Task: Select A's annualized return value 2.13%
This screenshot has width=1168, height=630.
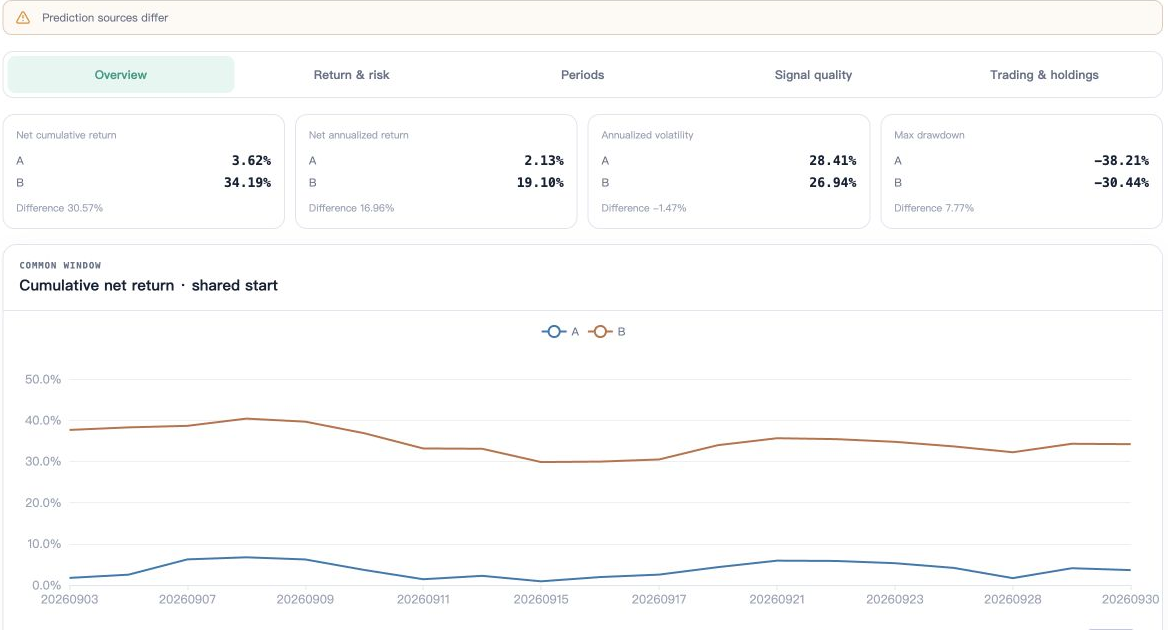Action: tap(544, 160)
